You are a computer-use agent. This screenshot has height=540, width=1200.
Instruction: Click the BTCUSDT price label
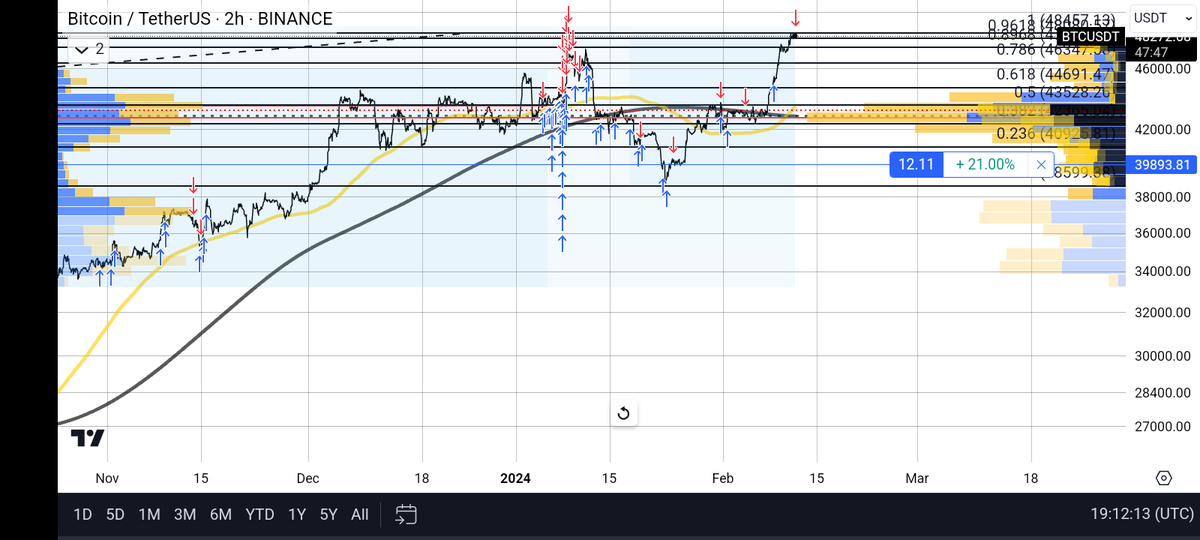point(1091,36)
